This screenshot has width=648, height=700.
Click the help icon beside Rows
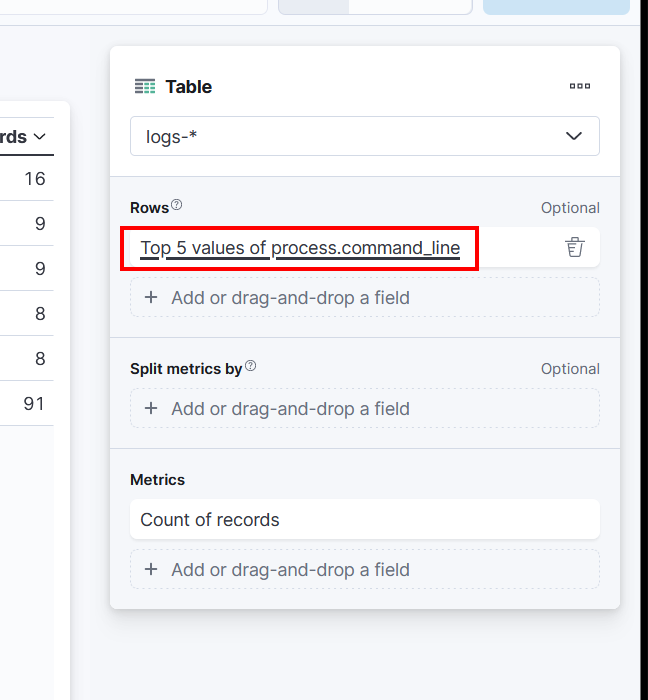(177, 205)
